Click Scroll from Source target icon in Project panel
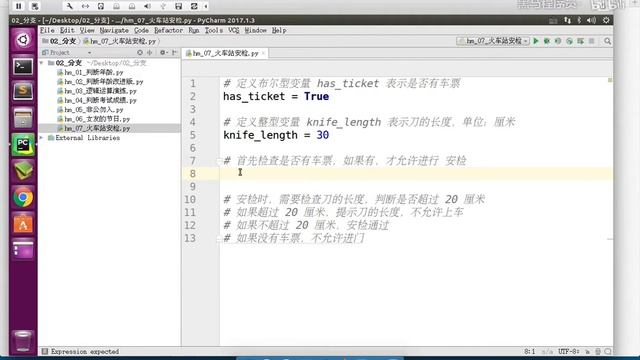The height and width of the screenshot is (360, 640). click(140, 53)
